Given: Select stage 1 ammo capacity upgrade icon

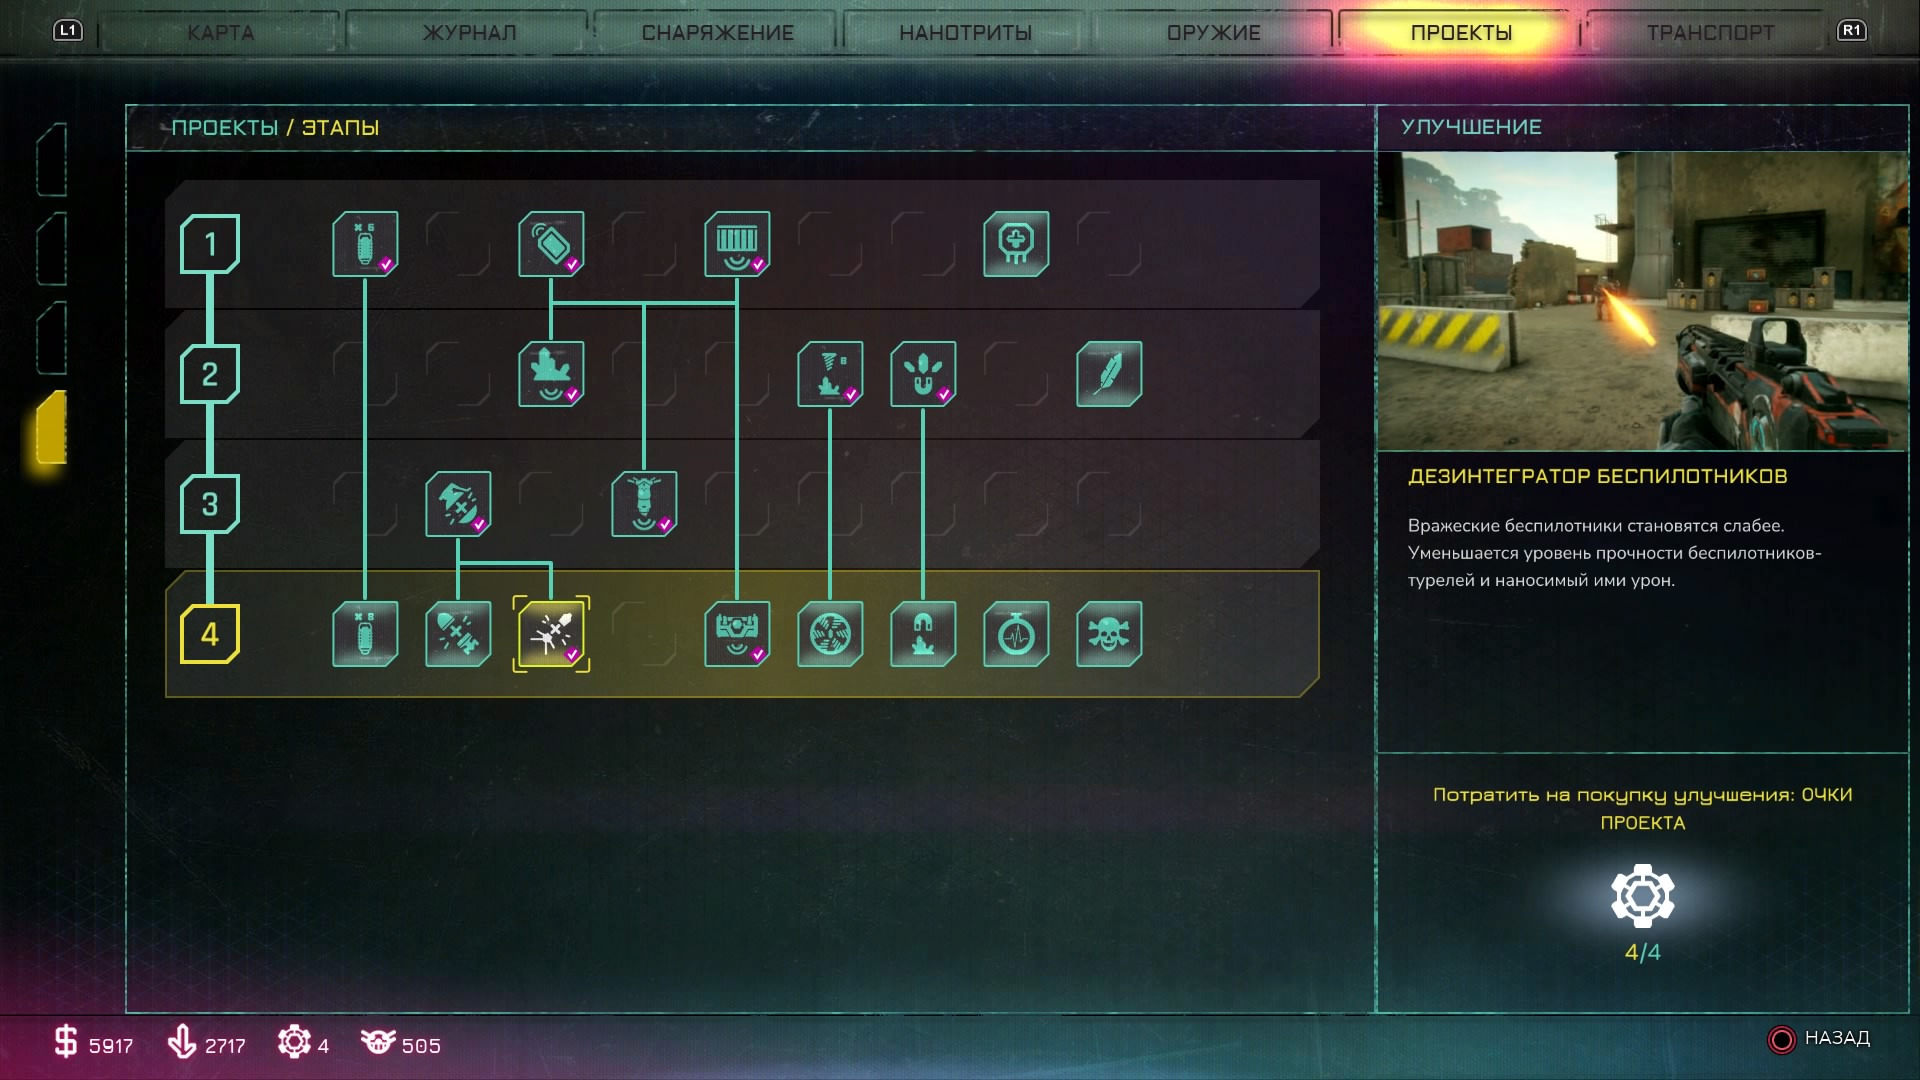Looking at the screenshot, I should click(x=365, y=243).
